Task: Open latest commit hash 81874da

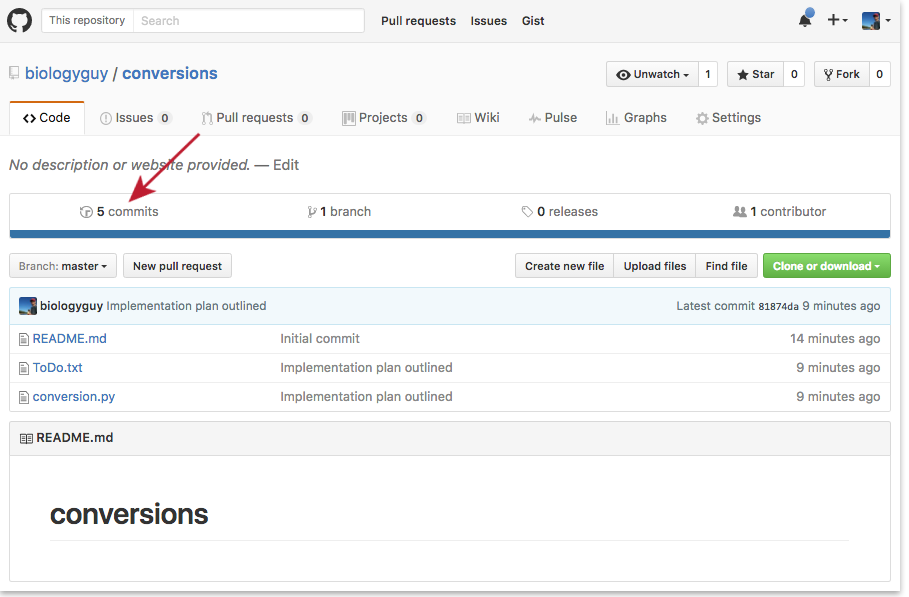Action: (x=779, y=307)
